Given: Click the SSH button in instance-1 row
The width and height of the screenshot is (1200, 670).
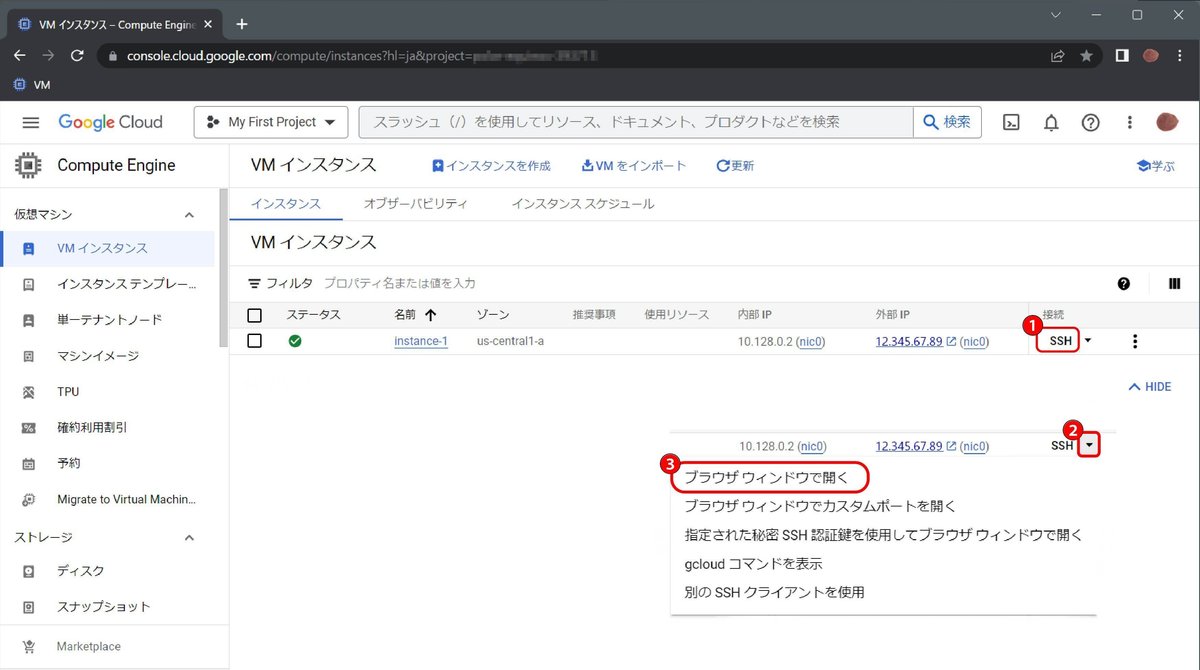Looking at the screenshot, I should 1060,341.
